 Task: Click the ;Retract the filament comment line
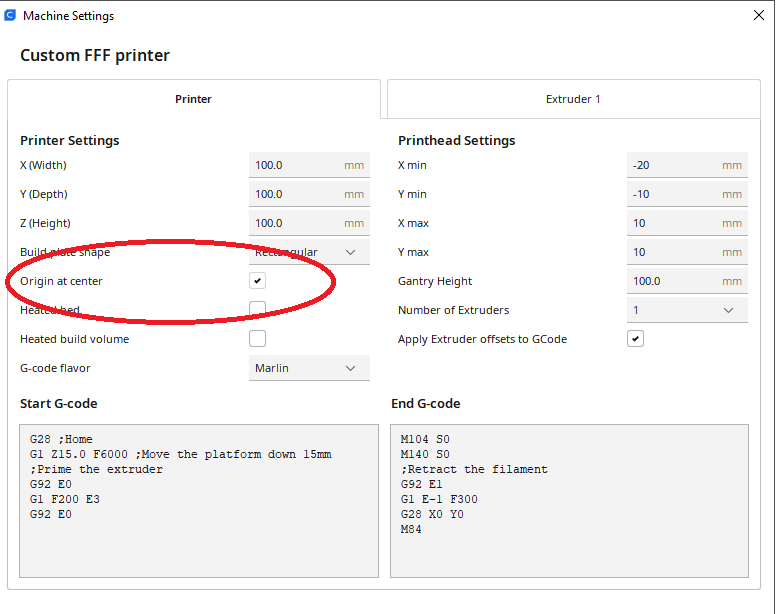(474, 469)
